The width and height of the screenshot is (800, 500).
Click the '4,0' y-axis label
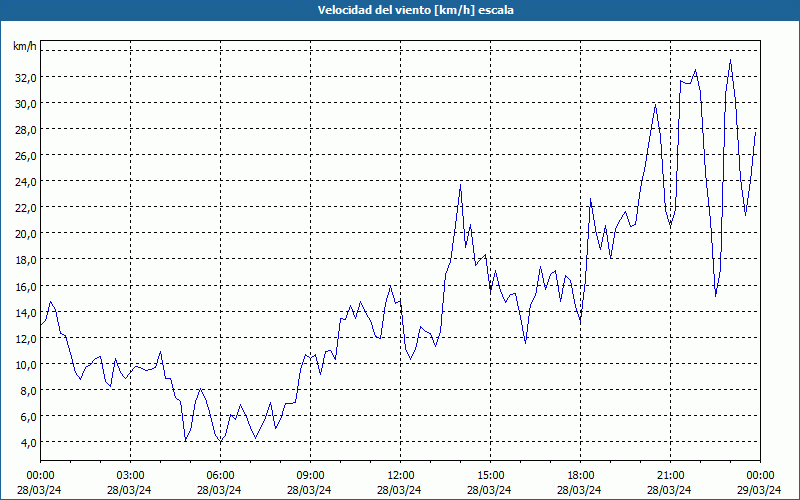(x=27, y=442)
